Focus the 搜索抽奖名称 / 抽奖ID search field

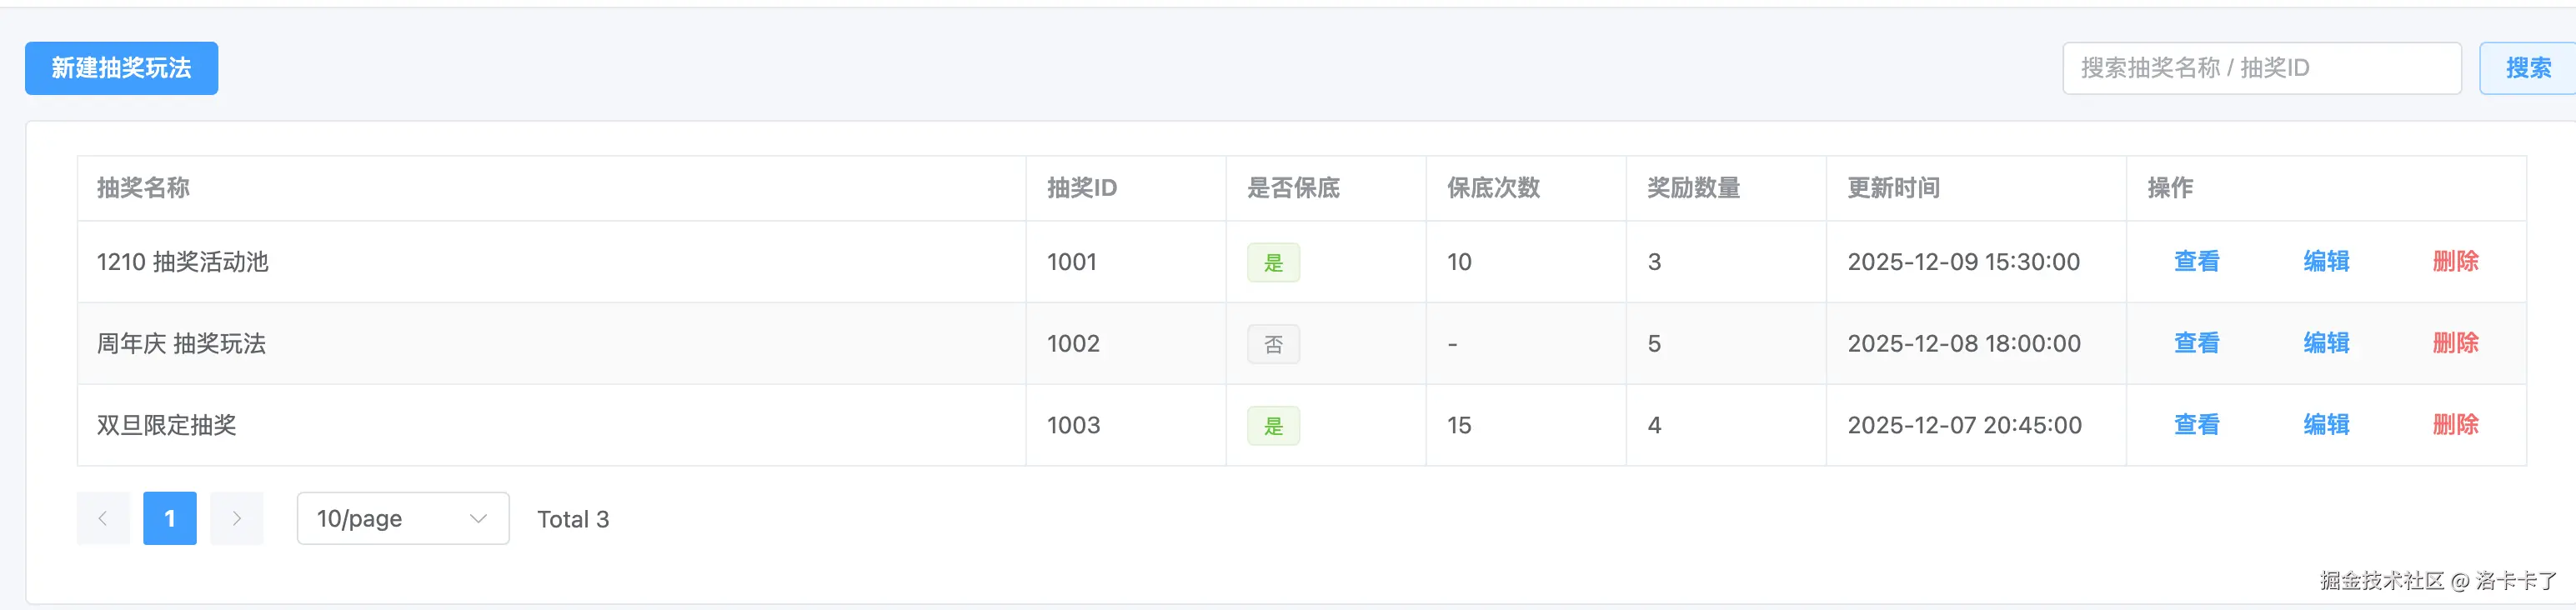pyautogui.click(x=2260, y=68)
